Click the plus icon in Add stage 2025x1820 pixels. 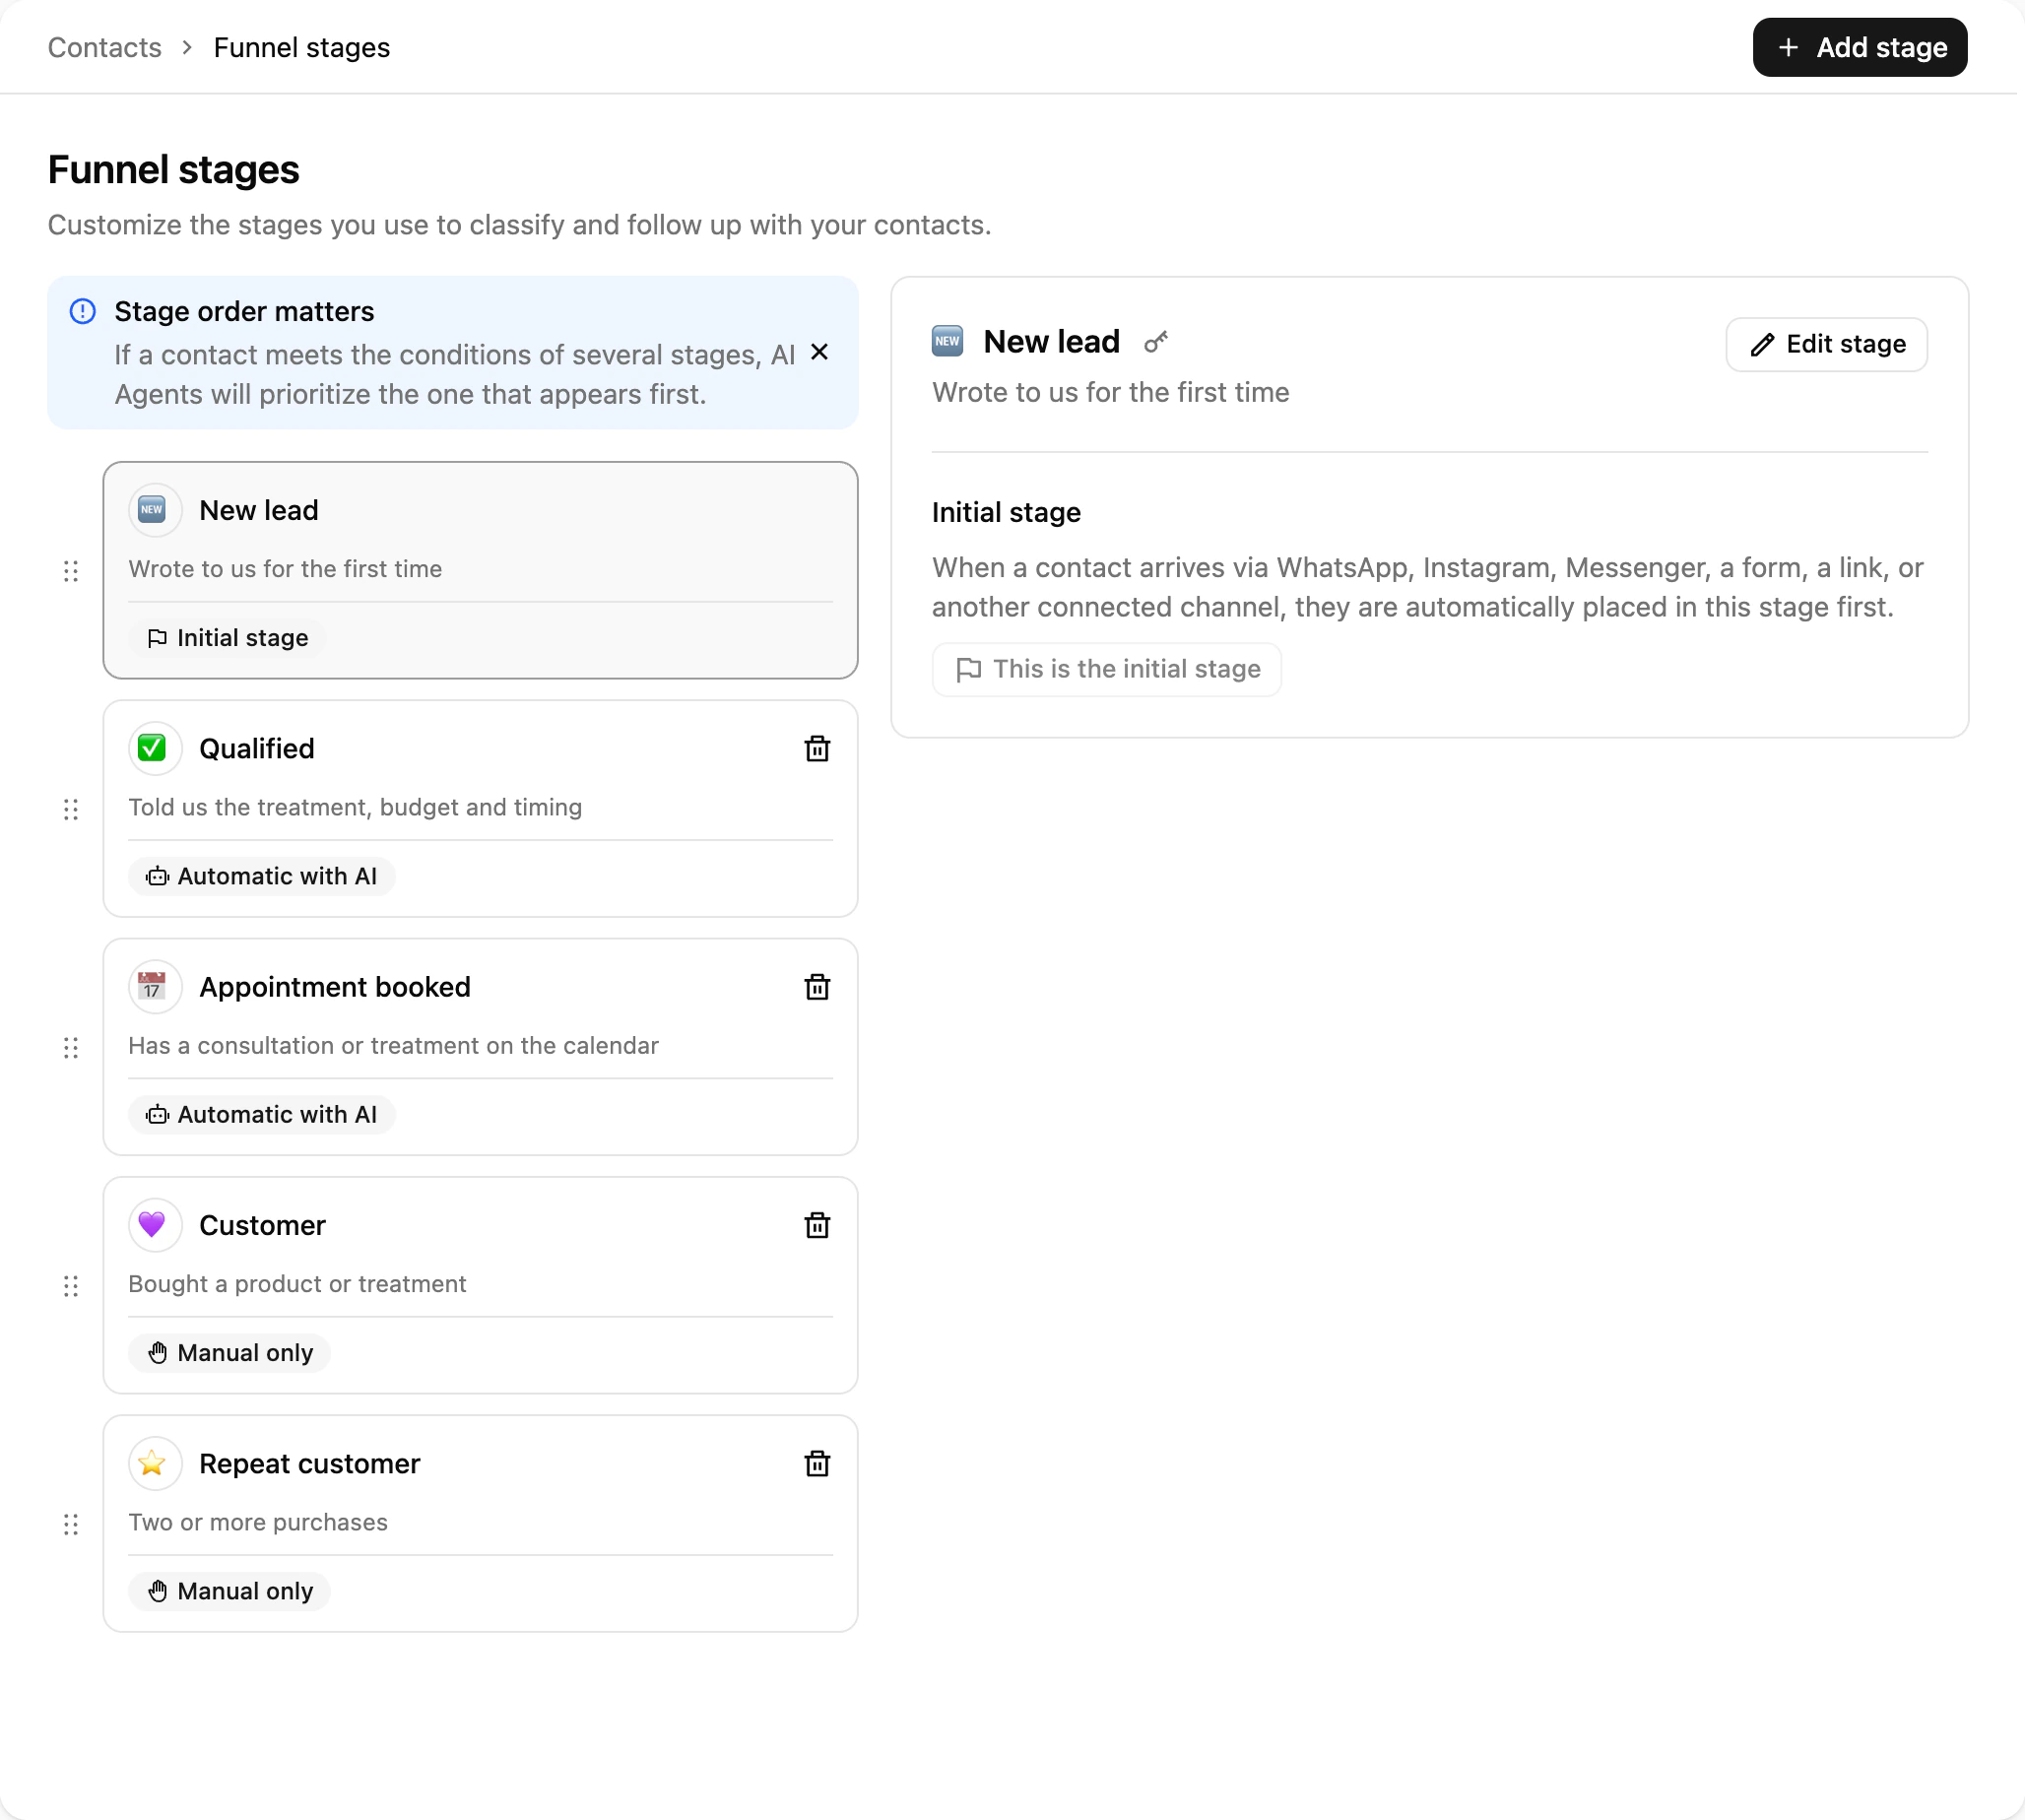1788,47
